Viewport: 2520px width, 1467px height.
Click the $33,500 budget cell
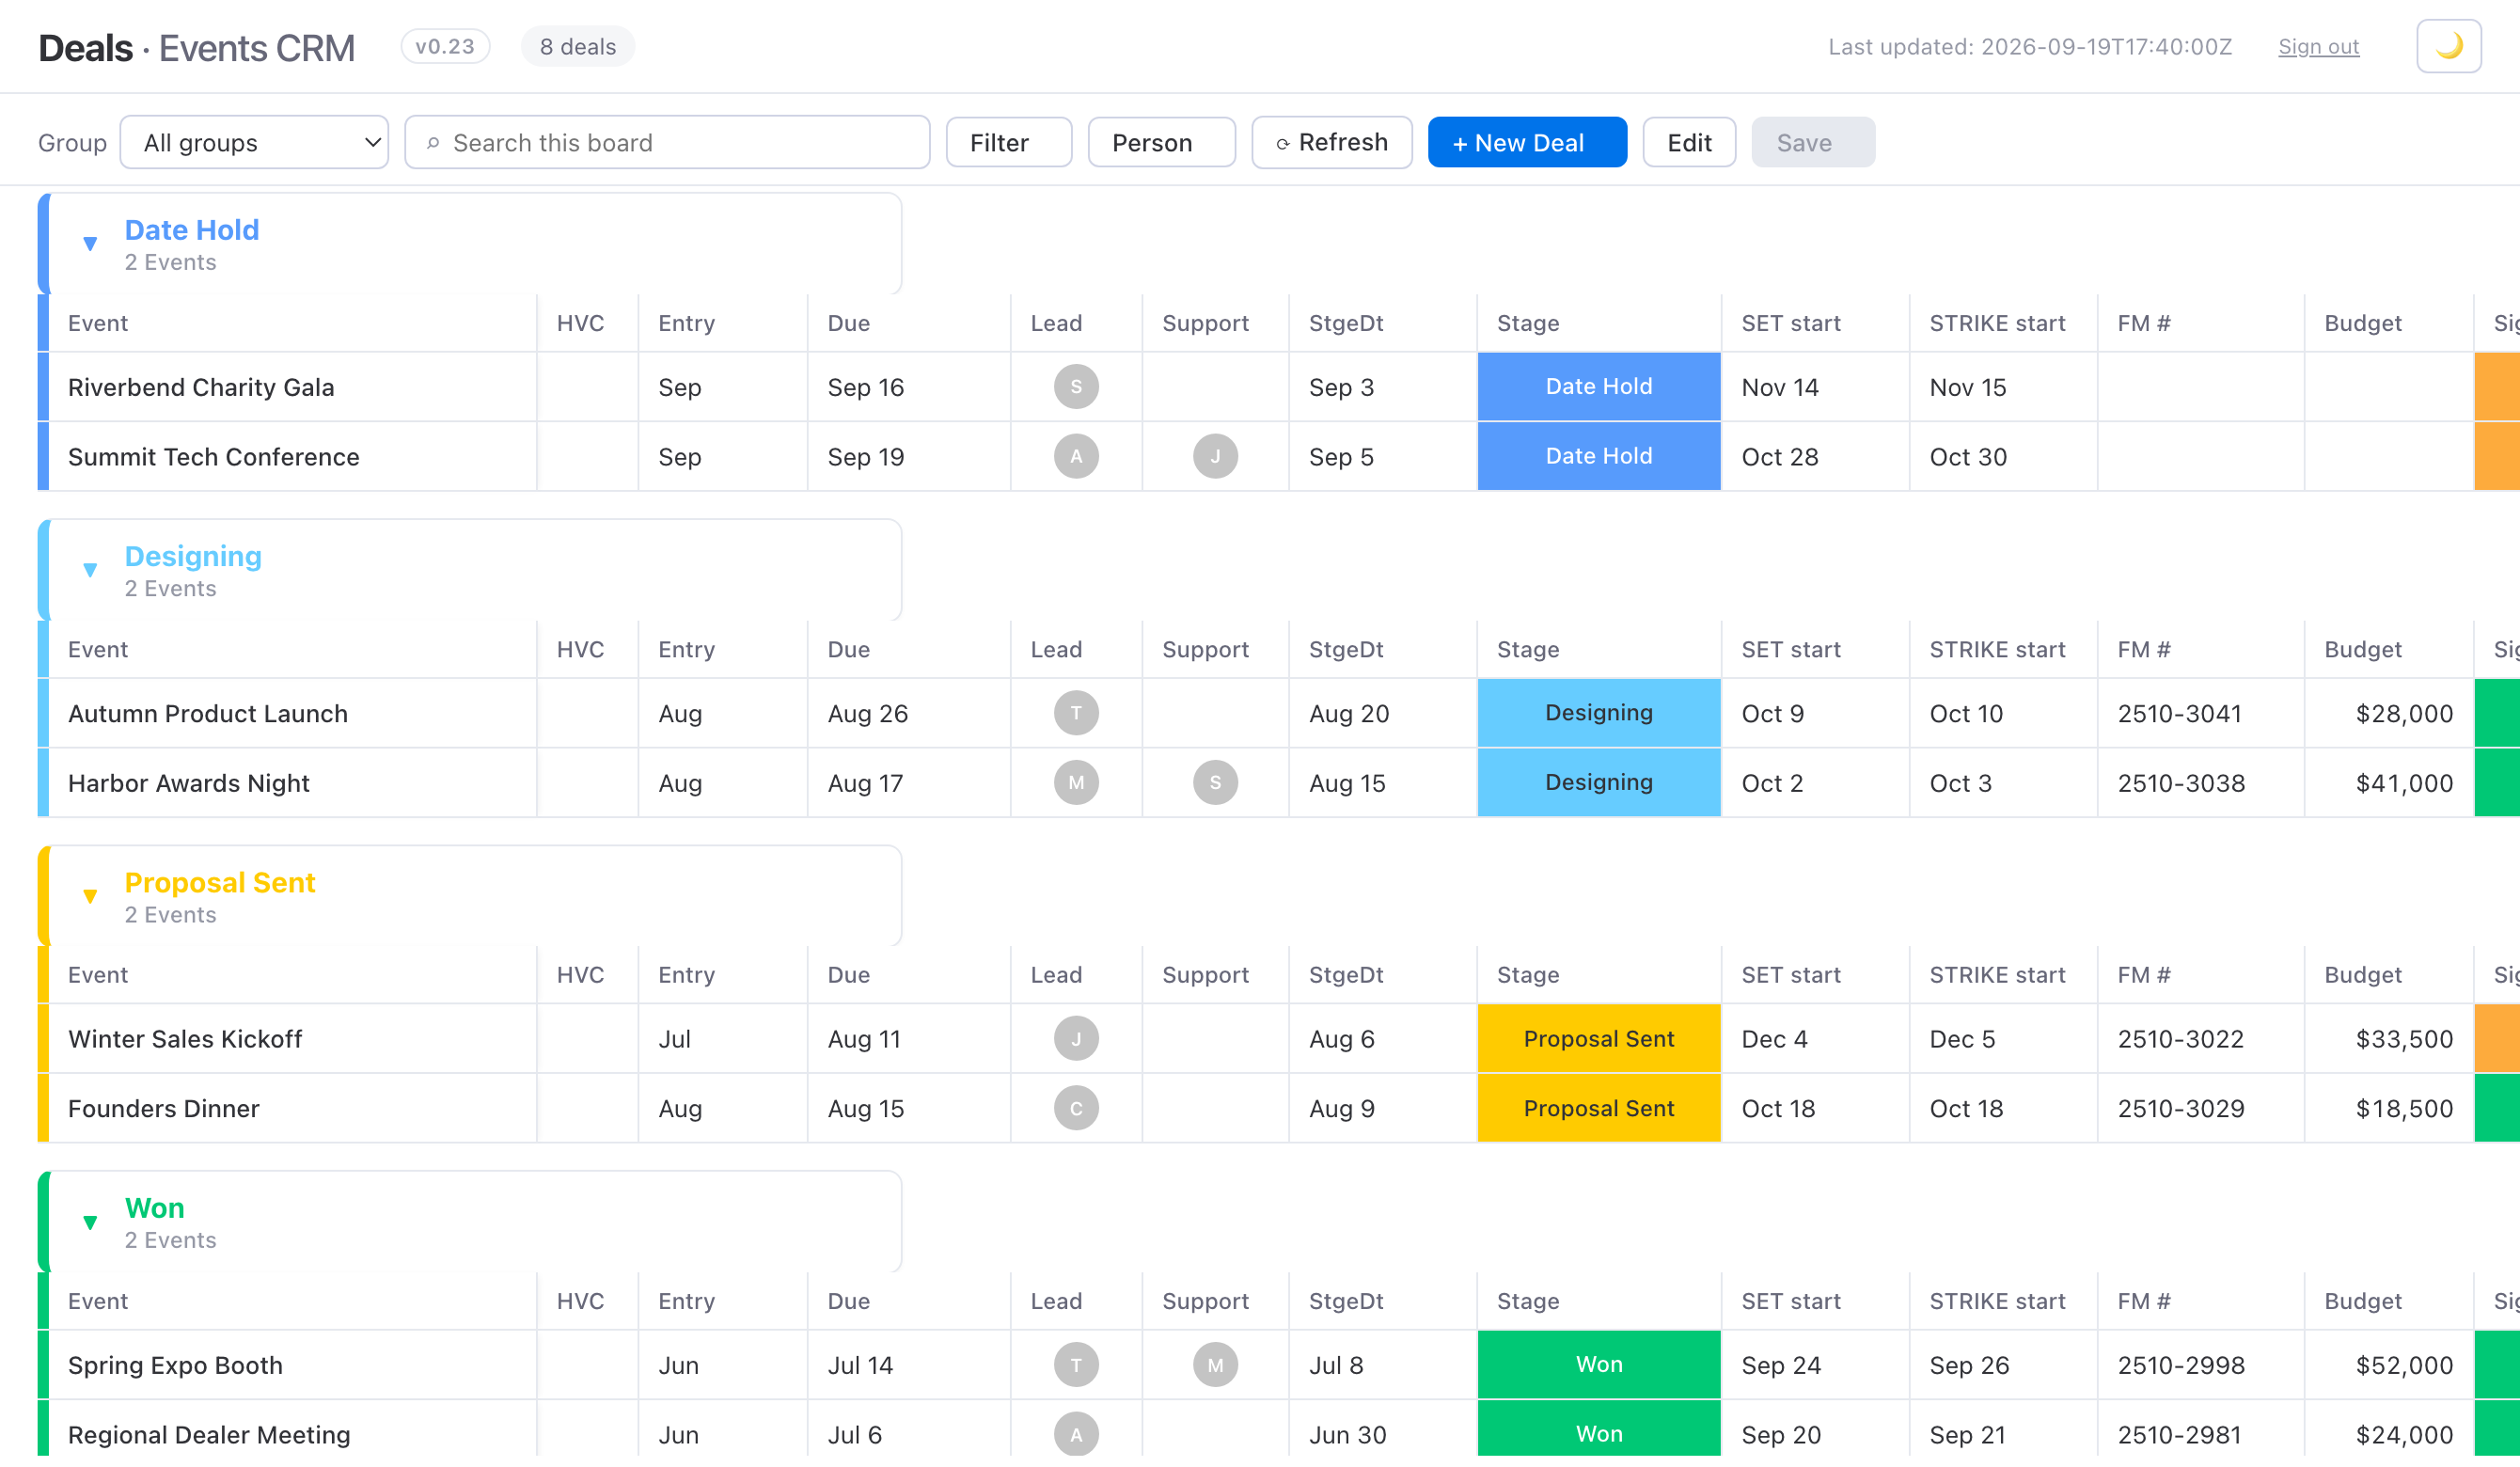click(x=2389, y=1039)
